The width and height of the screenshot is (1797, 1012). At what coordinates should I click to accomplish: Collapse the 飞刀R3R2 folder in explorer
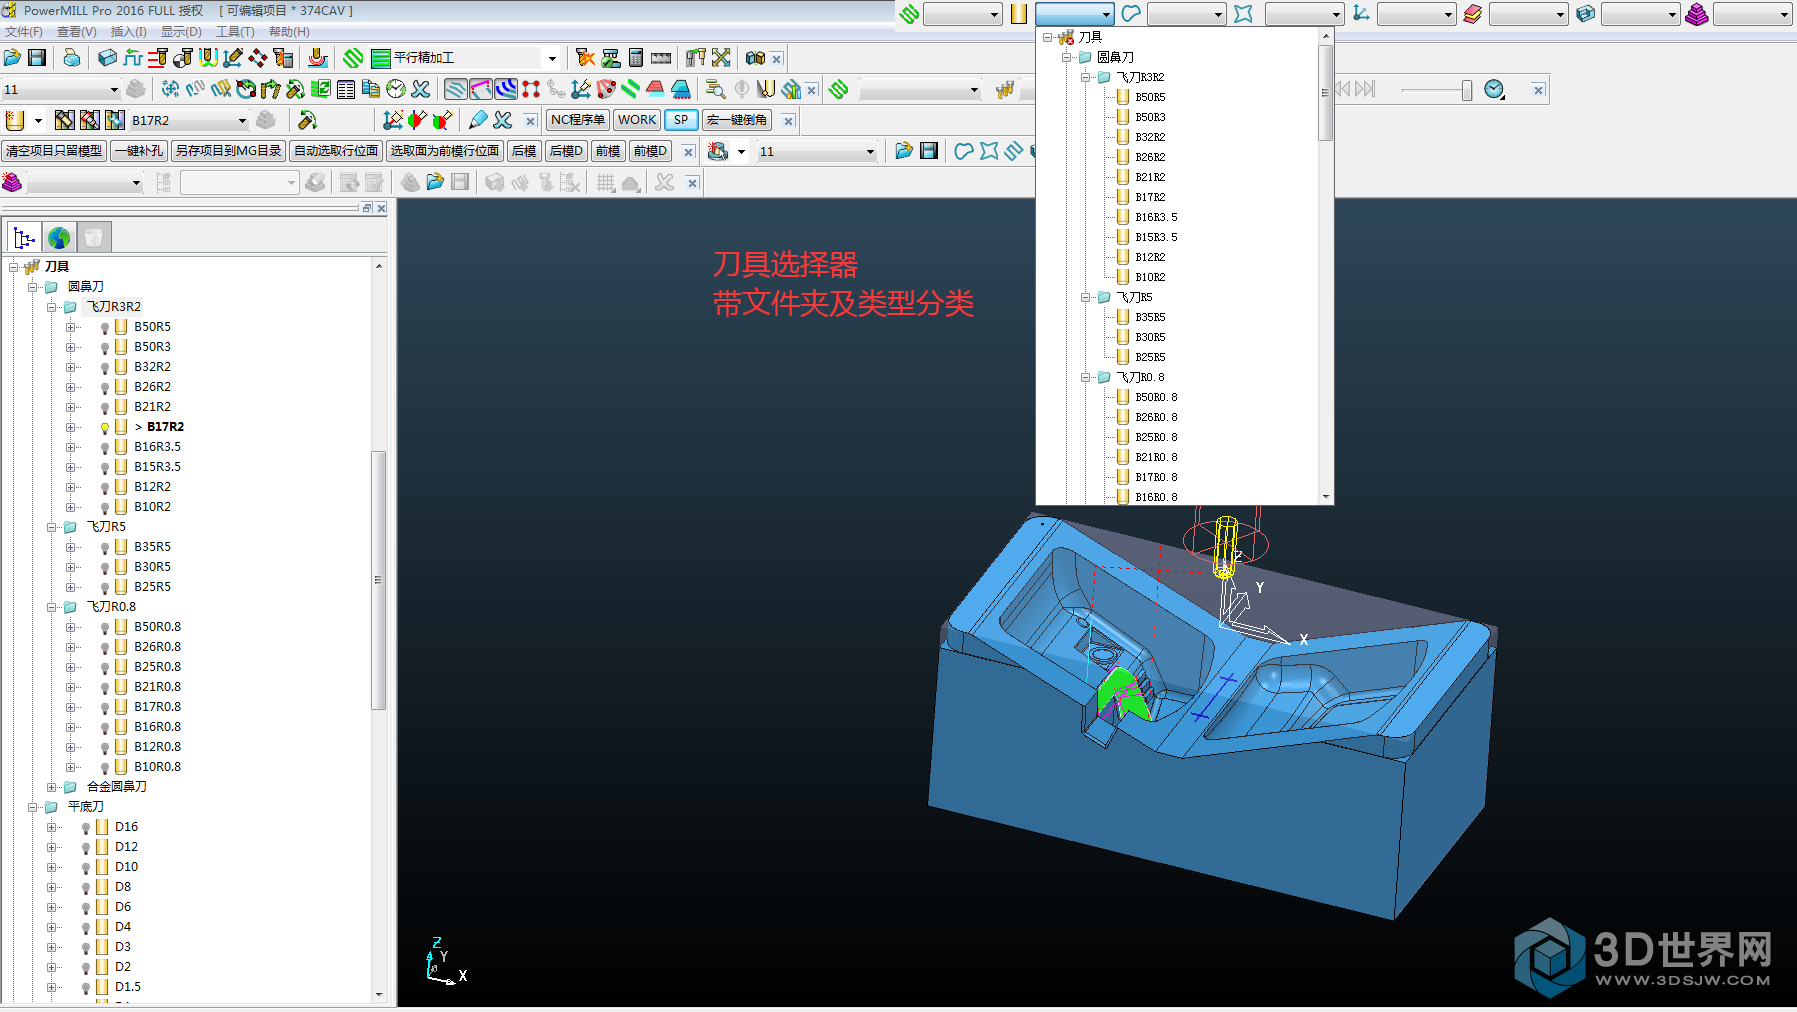[x=51, y=307]
